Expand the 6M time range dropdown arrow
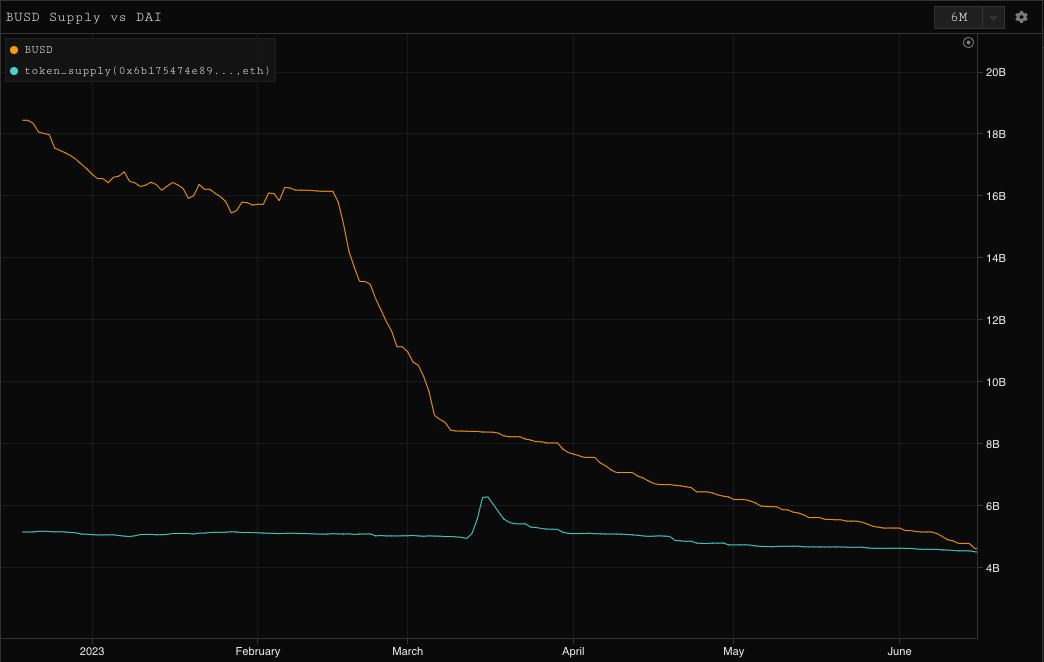Viewport: 1044px width, 662px height. (993, 18)
